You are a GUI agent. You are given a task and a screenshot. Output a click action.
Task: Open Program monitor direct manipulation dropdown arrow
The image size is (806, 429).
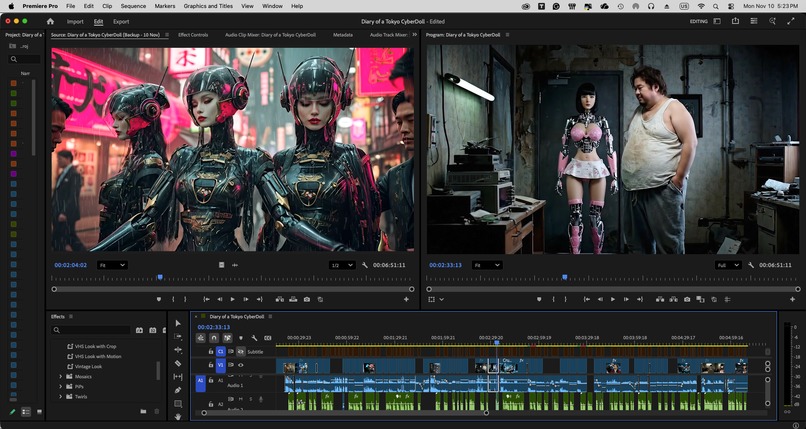[x=442, y=299]
